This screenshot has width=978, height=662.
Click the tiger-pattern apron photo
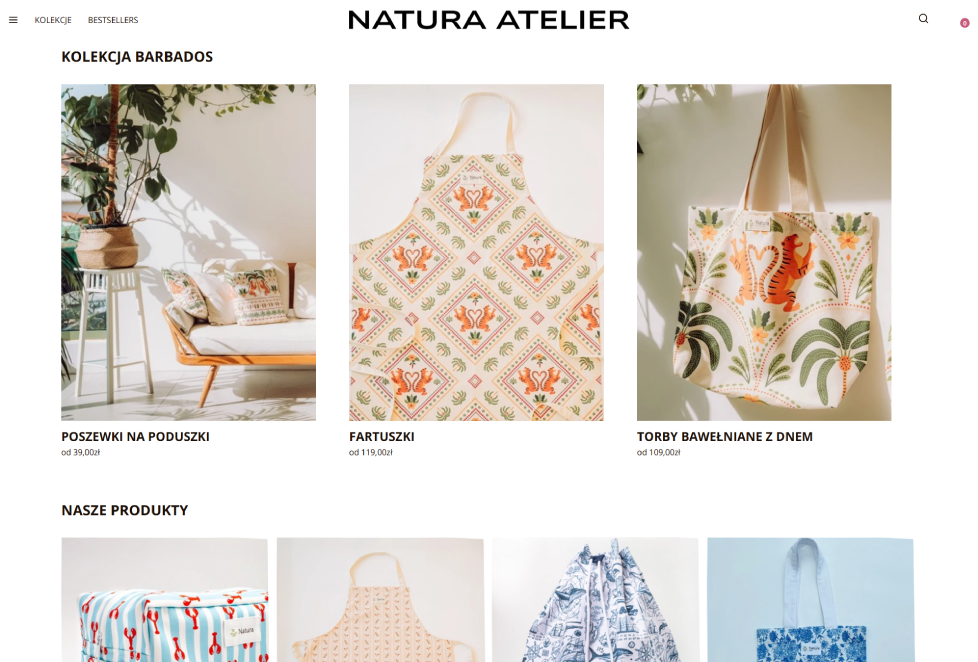point(476,253)
